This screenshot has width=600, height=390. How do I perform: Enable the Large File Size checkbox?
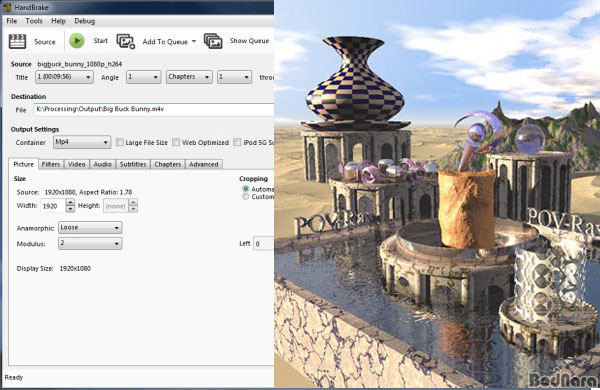[x=120, y=142]
